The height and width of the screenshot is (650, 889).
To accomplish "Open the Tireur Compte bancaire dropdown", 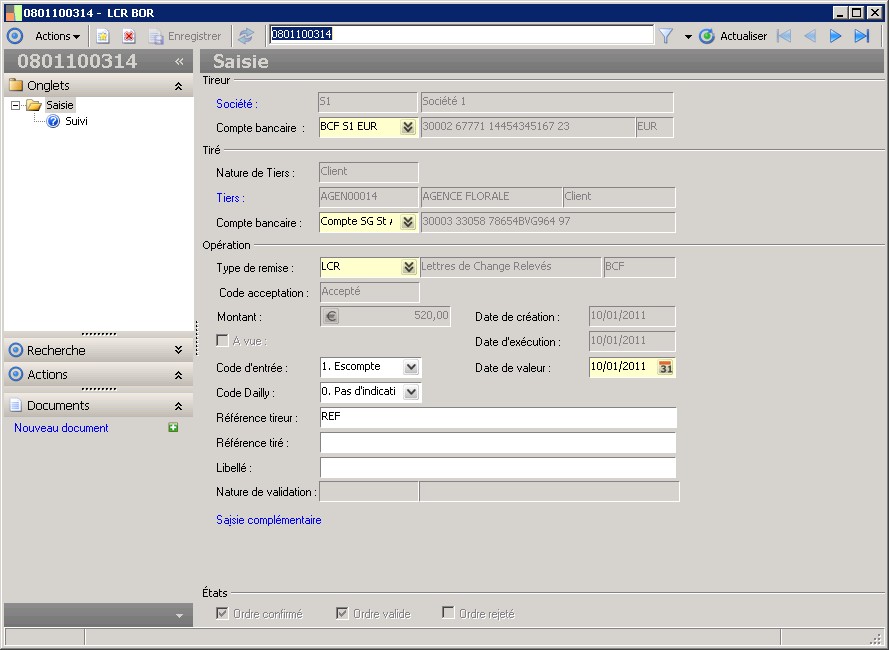I will coord(408,128).
